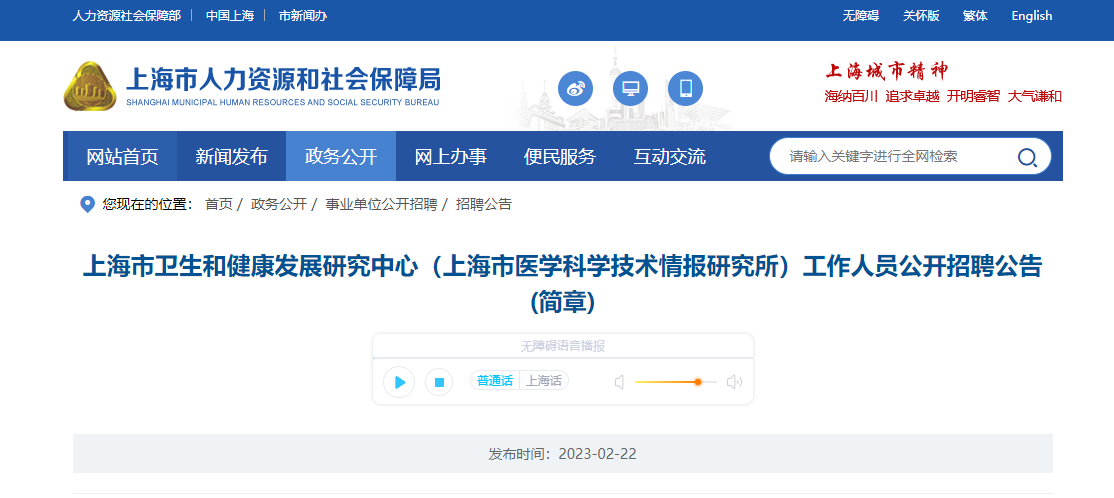Mute volume with low speaker icon
This screenshot has height=498, width=1114.
[619, 382]
